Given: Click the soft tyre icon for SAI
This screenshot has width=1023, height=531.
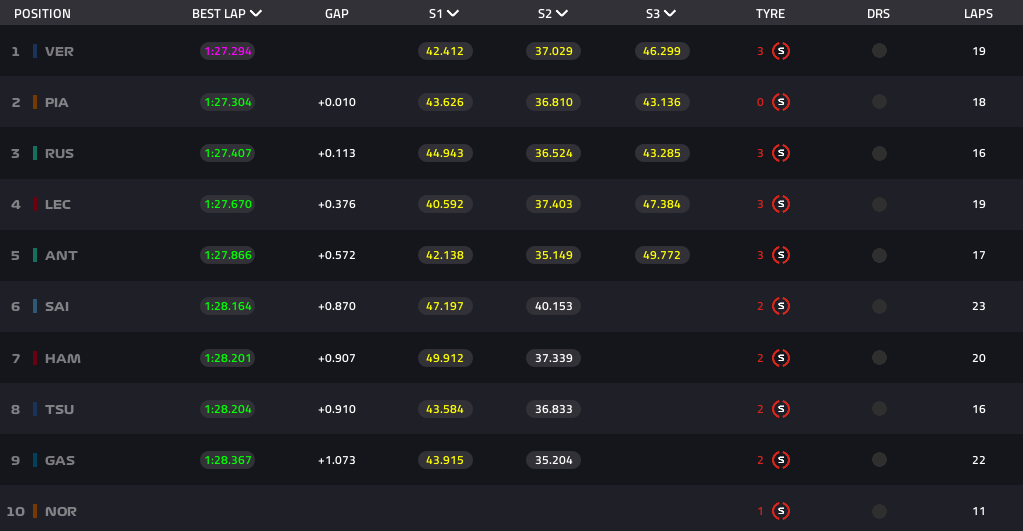Looking at the screenshot, I should pos(781,306).
